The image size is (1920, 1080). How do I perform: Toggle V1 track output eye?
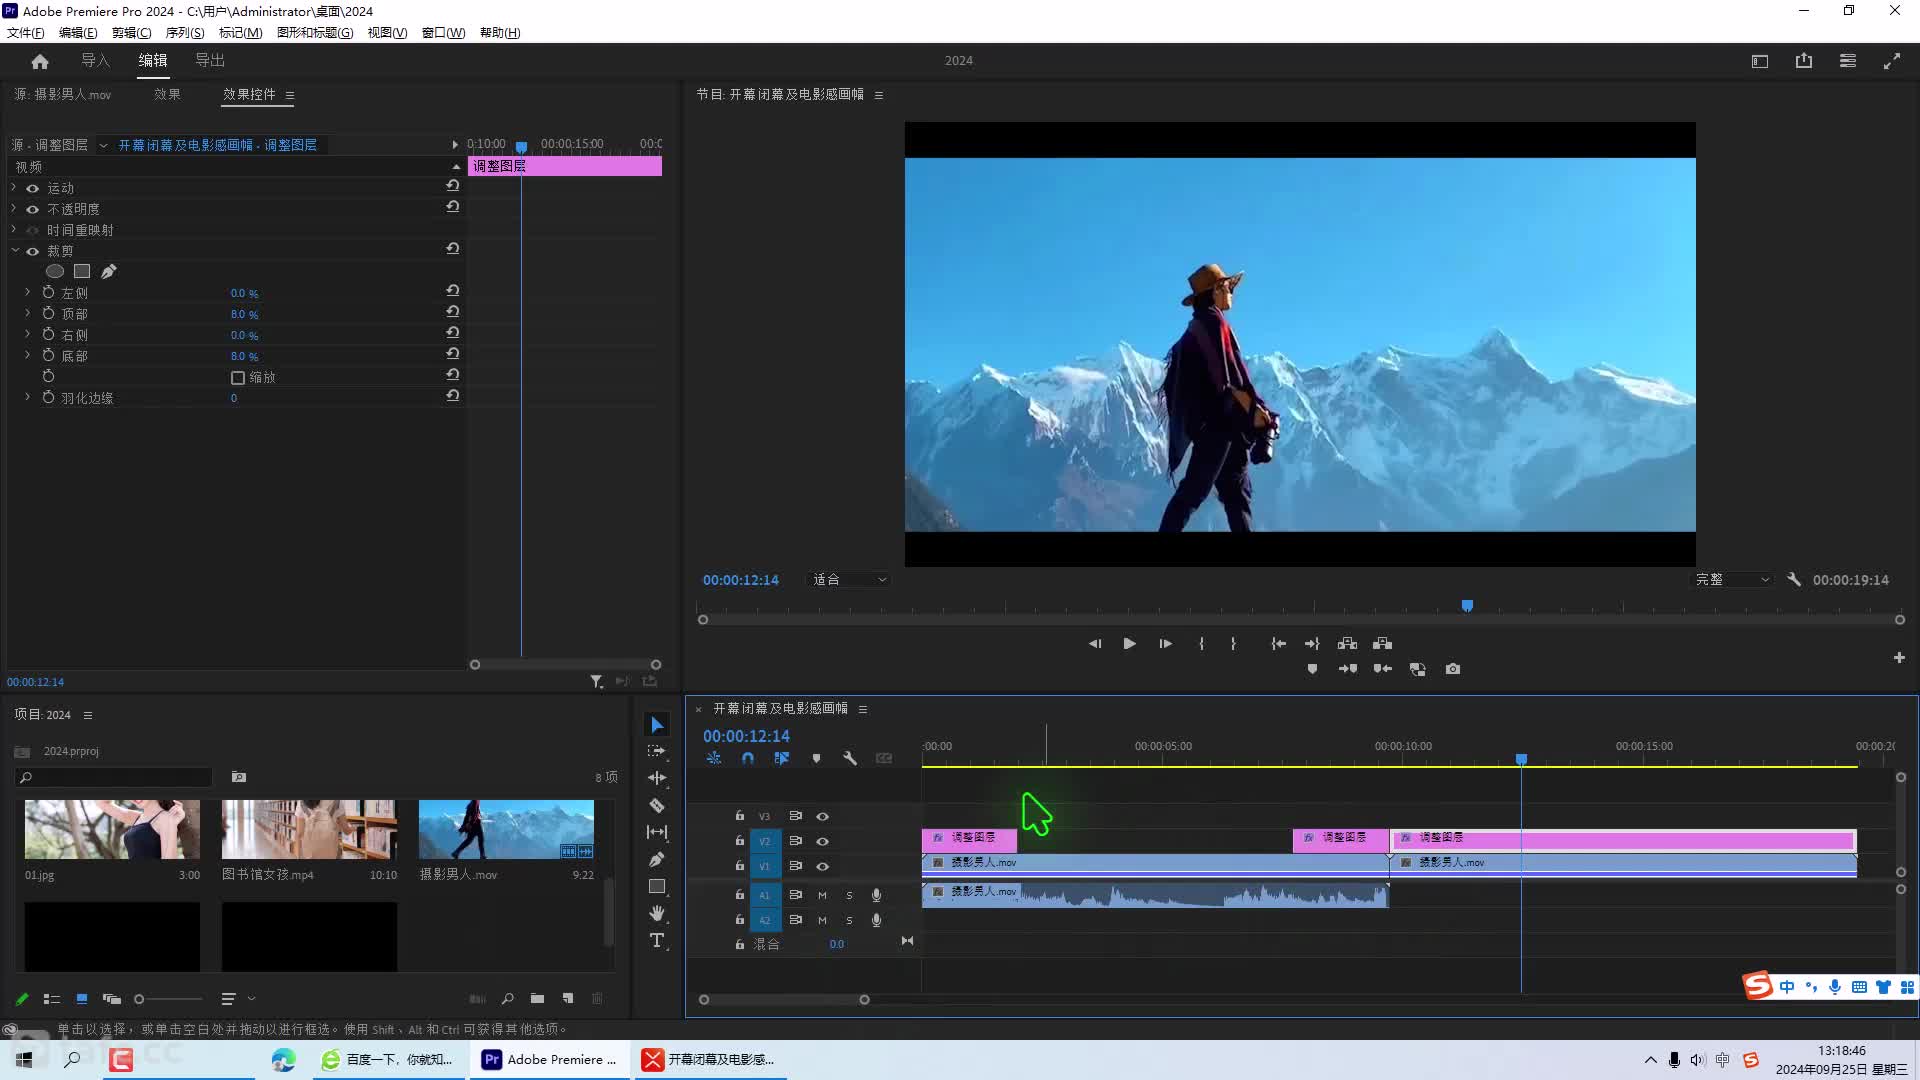click(x=822, y=866)
